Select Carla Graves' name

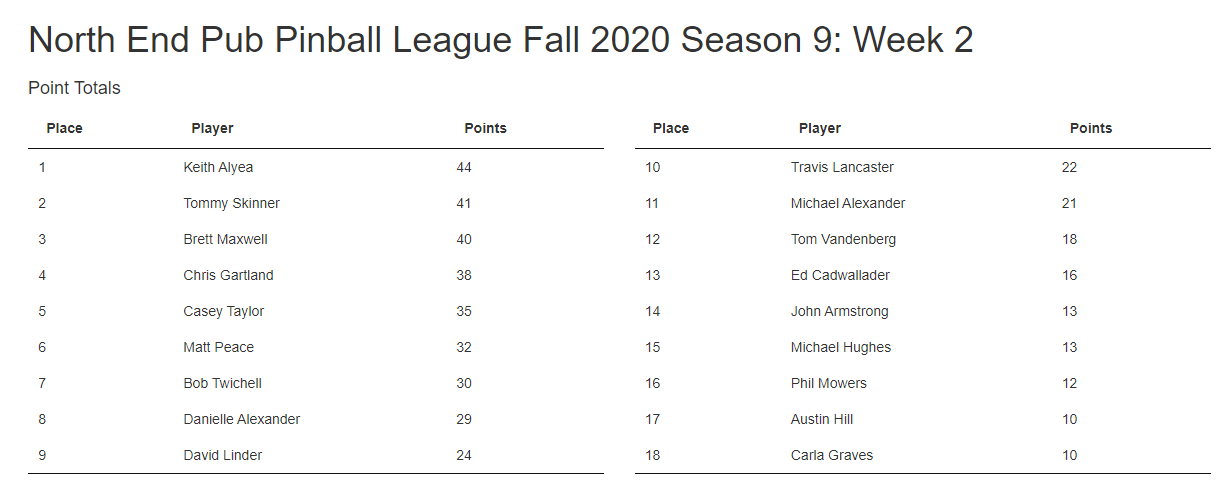[x=831, y=455]
